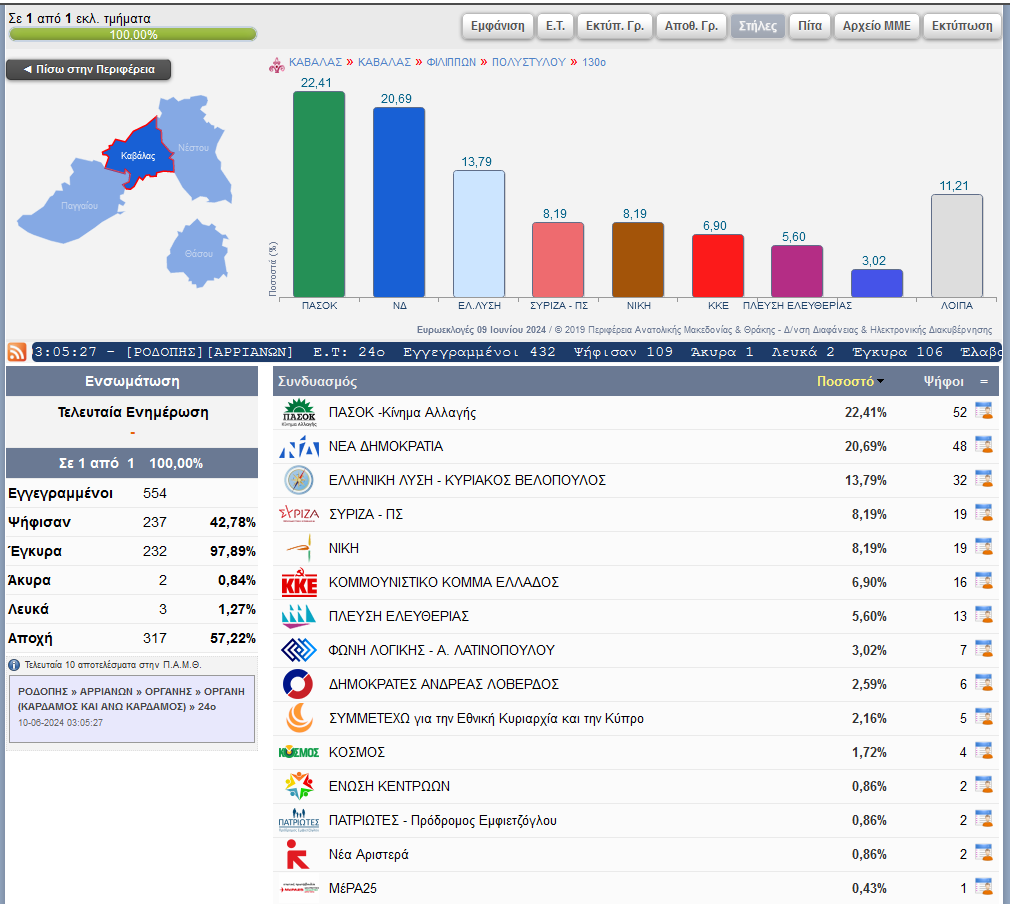
Task: Click the equals sign column header
Action: [984, 382]
